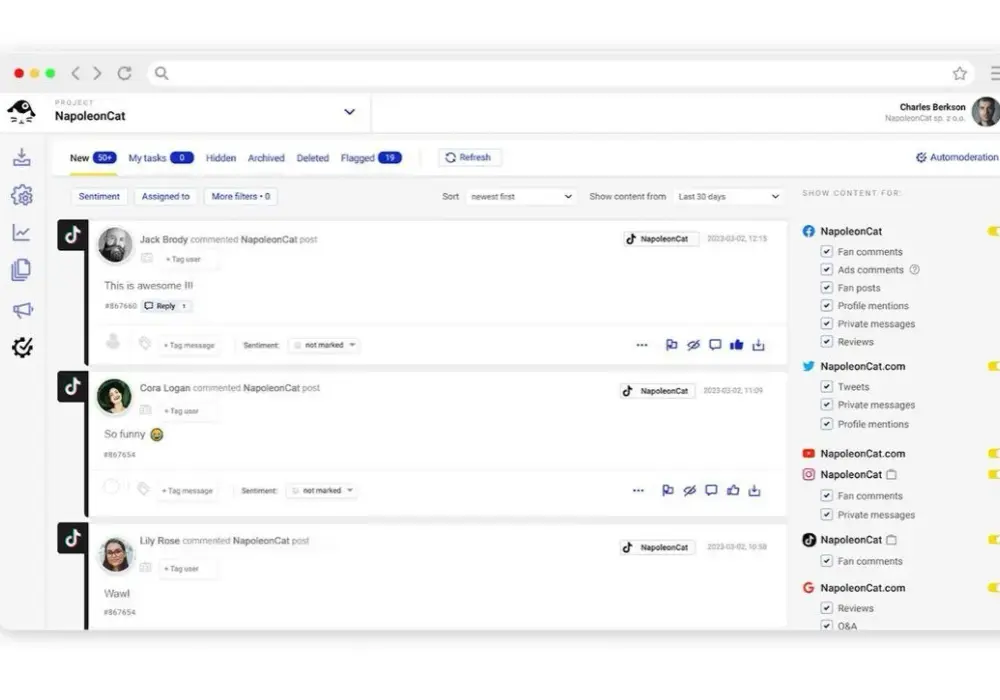Open the Last 30 days dropdown
The width and height of the screenshot is (1000, 700).
tap(728, 196)
